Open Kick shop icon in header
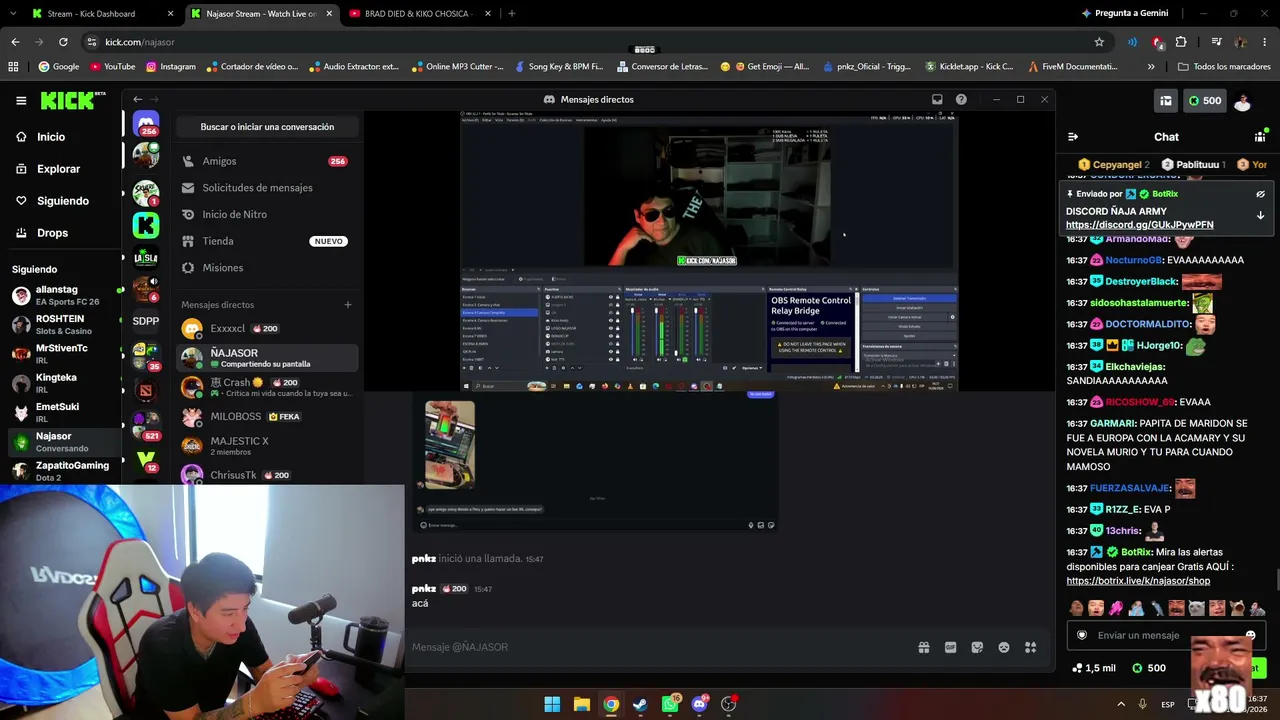 [1166, 101]
